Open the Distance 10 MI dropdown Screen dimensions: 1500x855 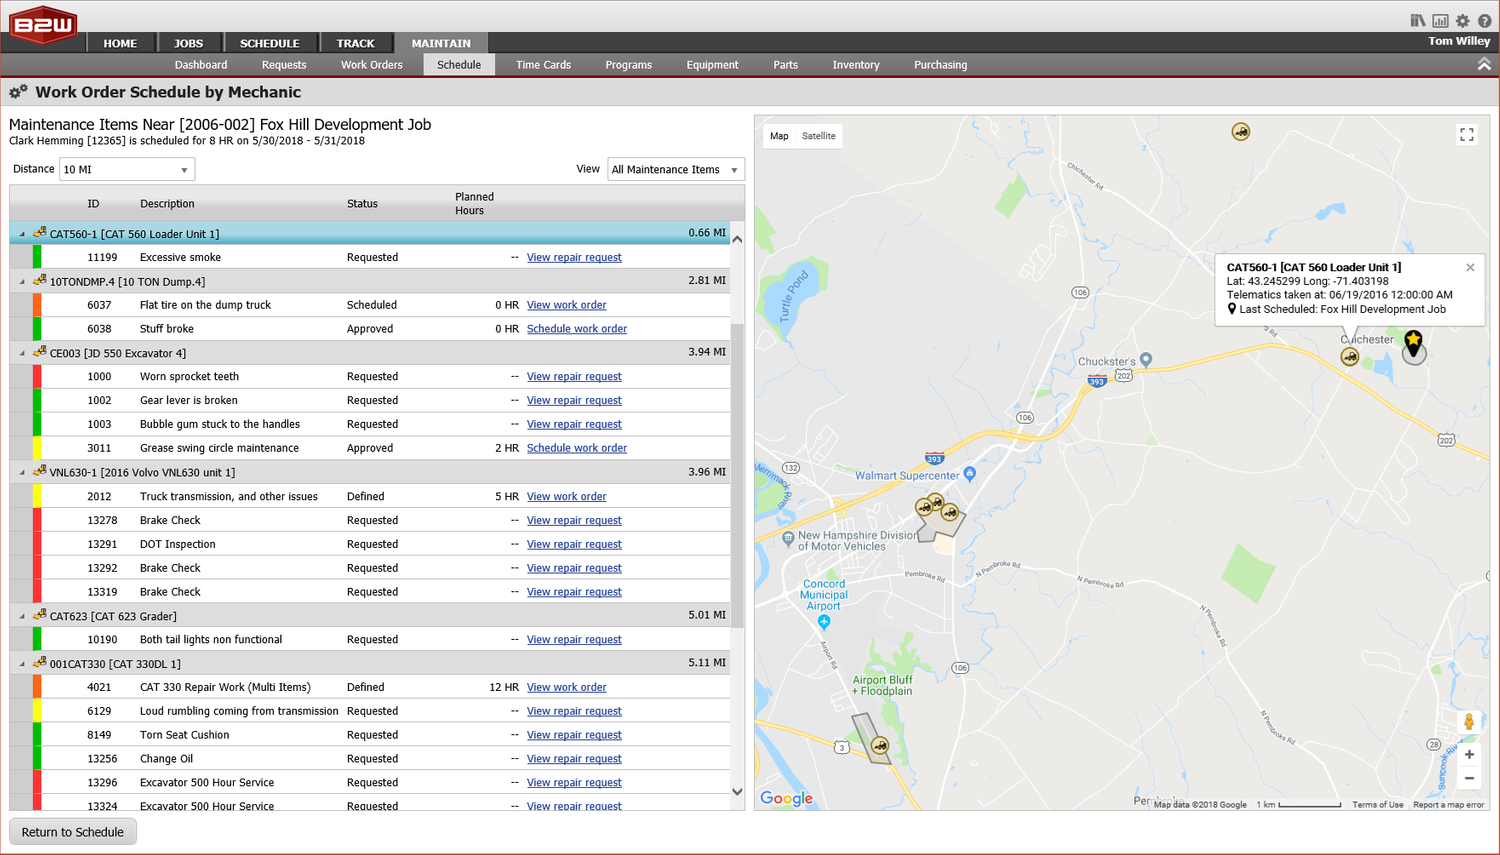pyautogui.click(x=126, y=170)
